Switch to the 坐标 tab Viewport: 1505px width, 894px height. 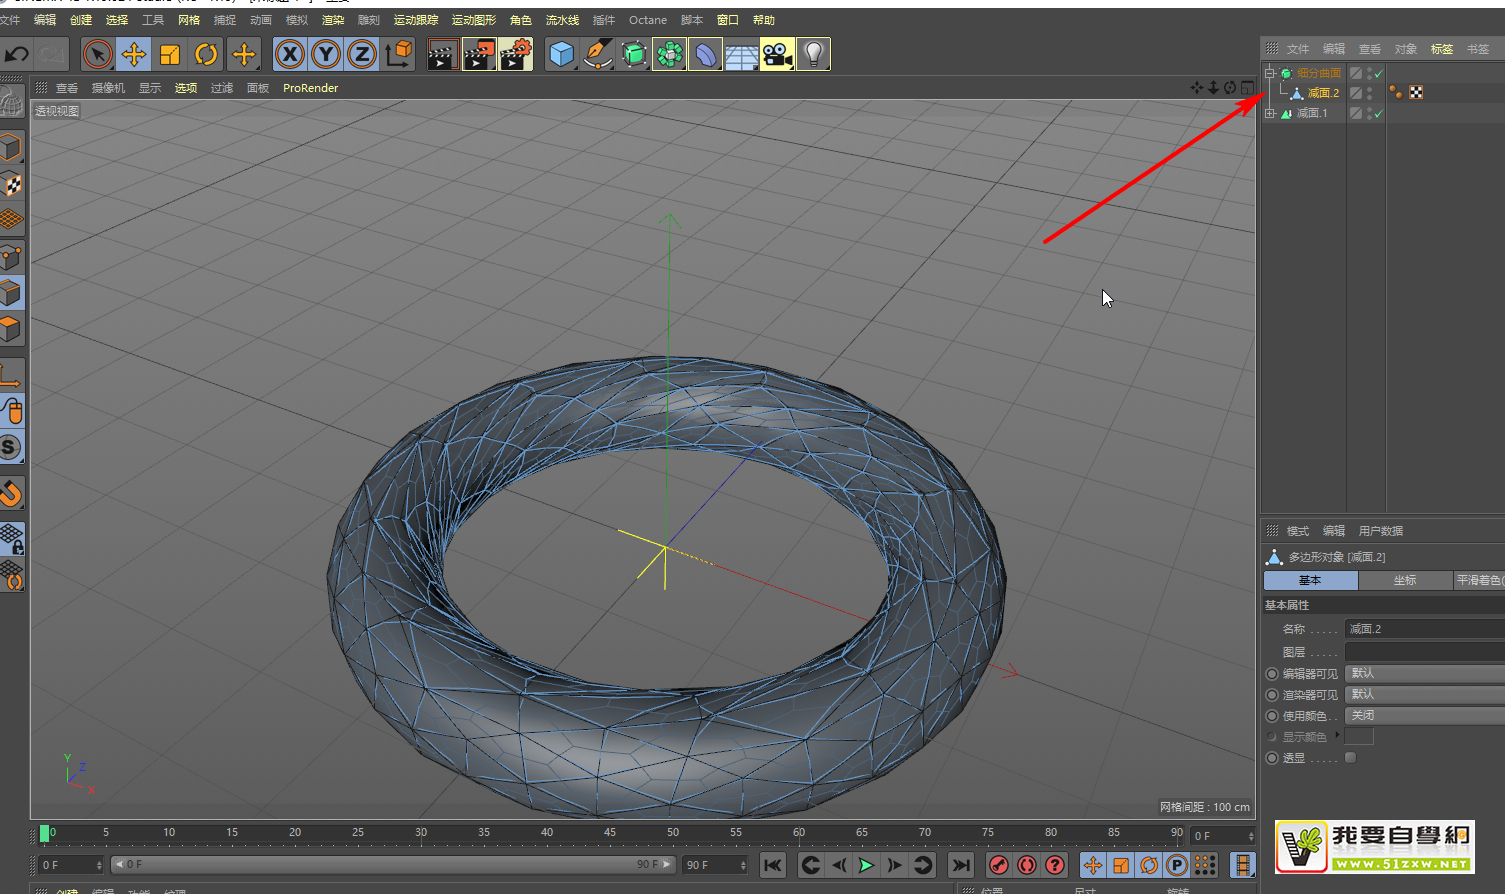tap(1405, 580)
